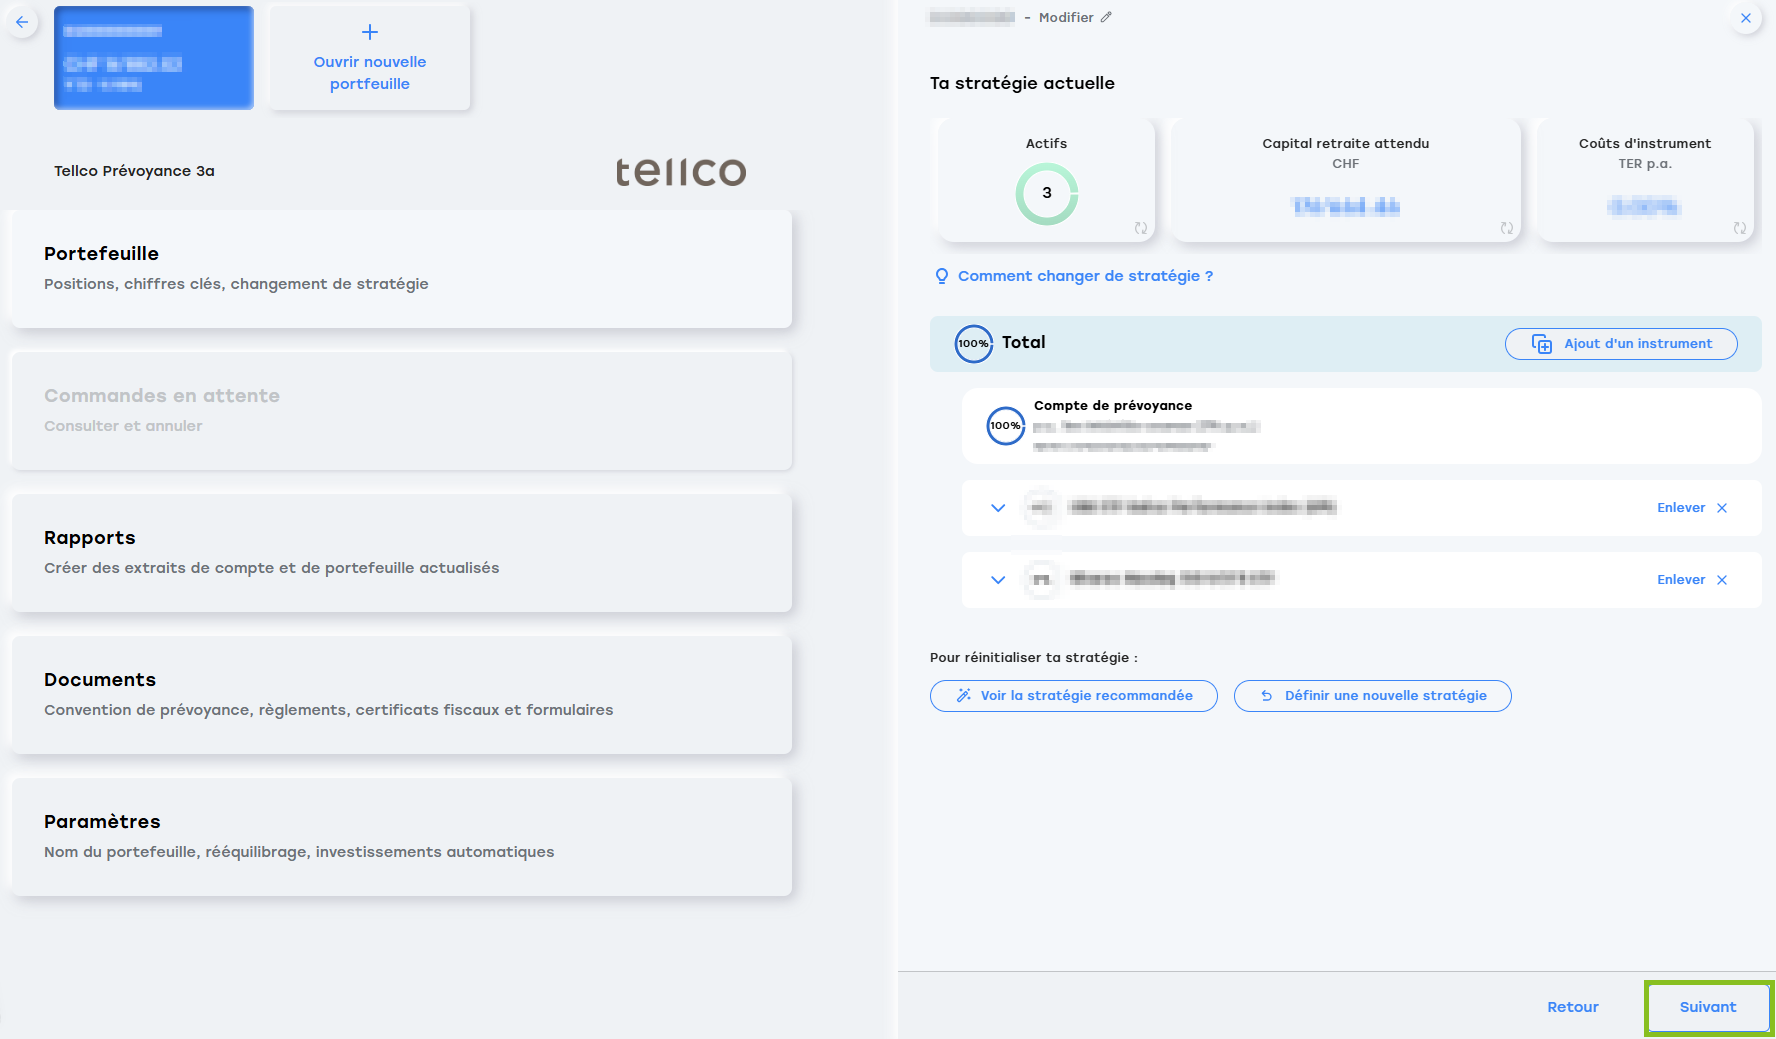Click the Ajout d'un instrument button label
This screenshot has width=1776, height=1039.
pyautogui.click(x=1638, y=344)
